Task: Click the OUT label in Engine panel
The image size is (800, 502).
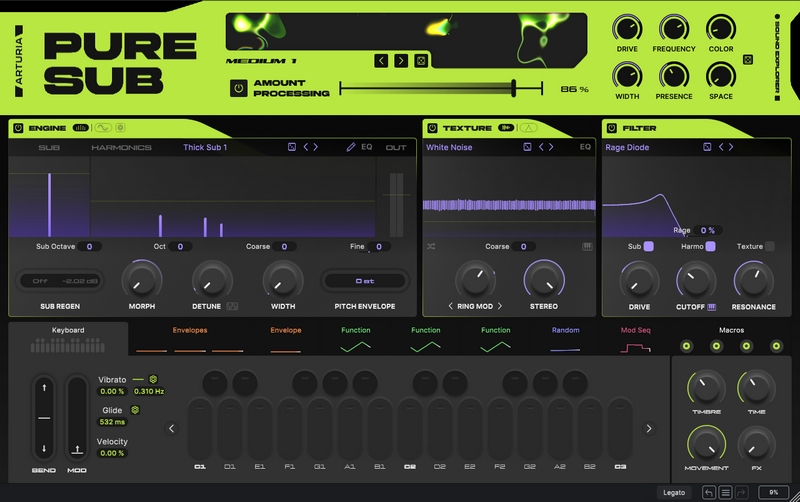Action: 396,147
